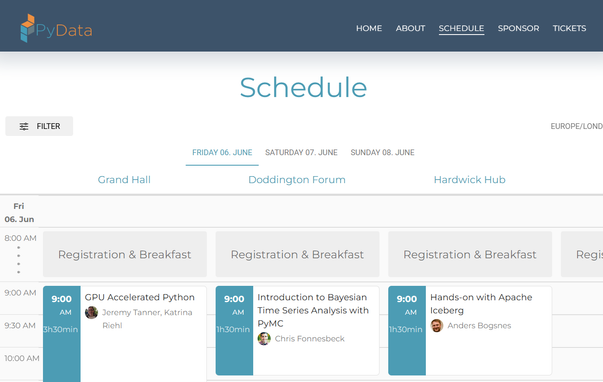The image size is (603, 382).
Task: Click the Chris Fonnesbeck speaker name
Action: [x=310, y=339]
